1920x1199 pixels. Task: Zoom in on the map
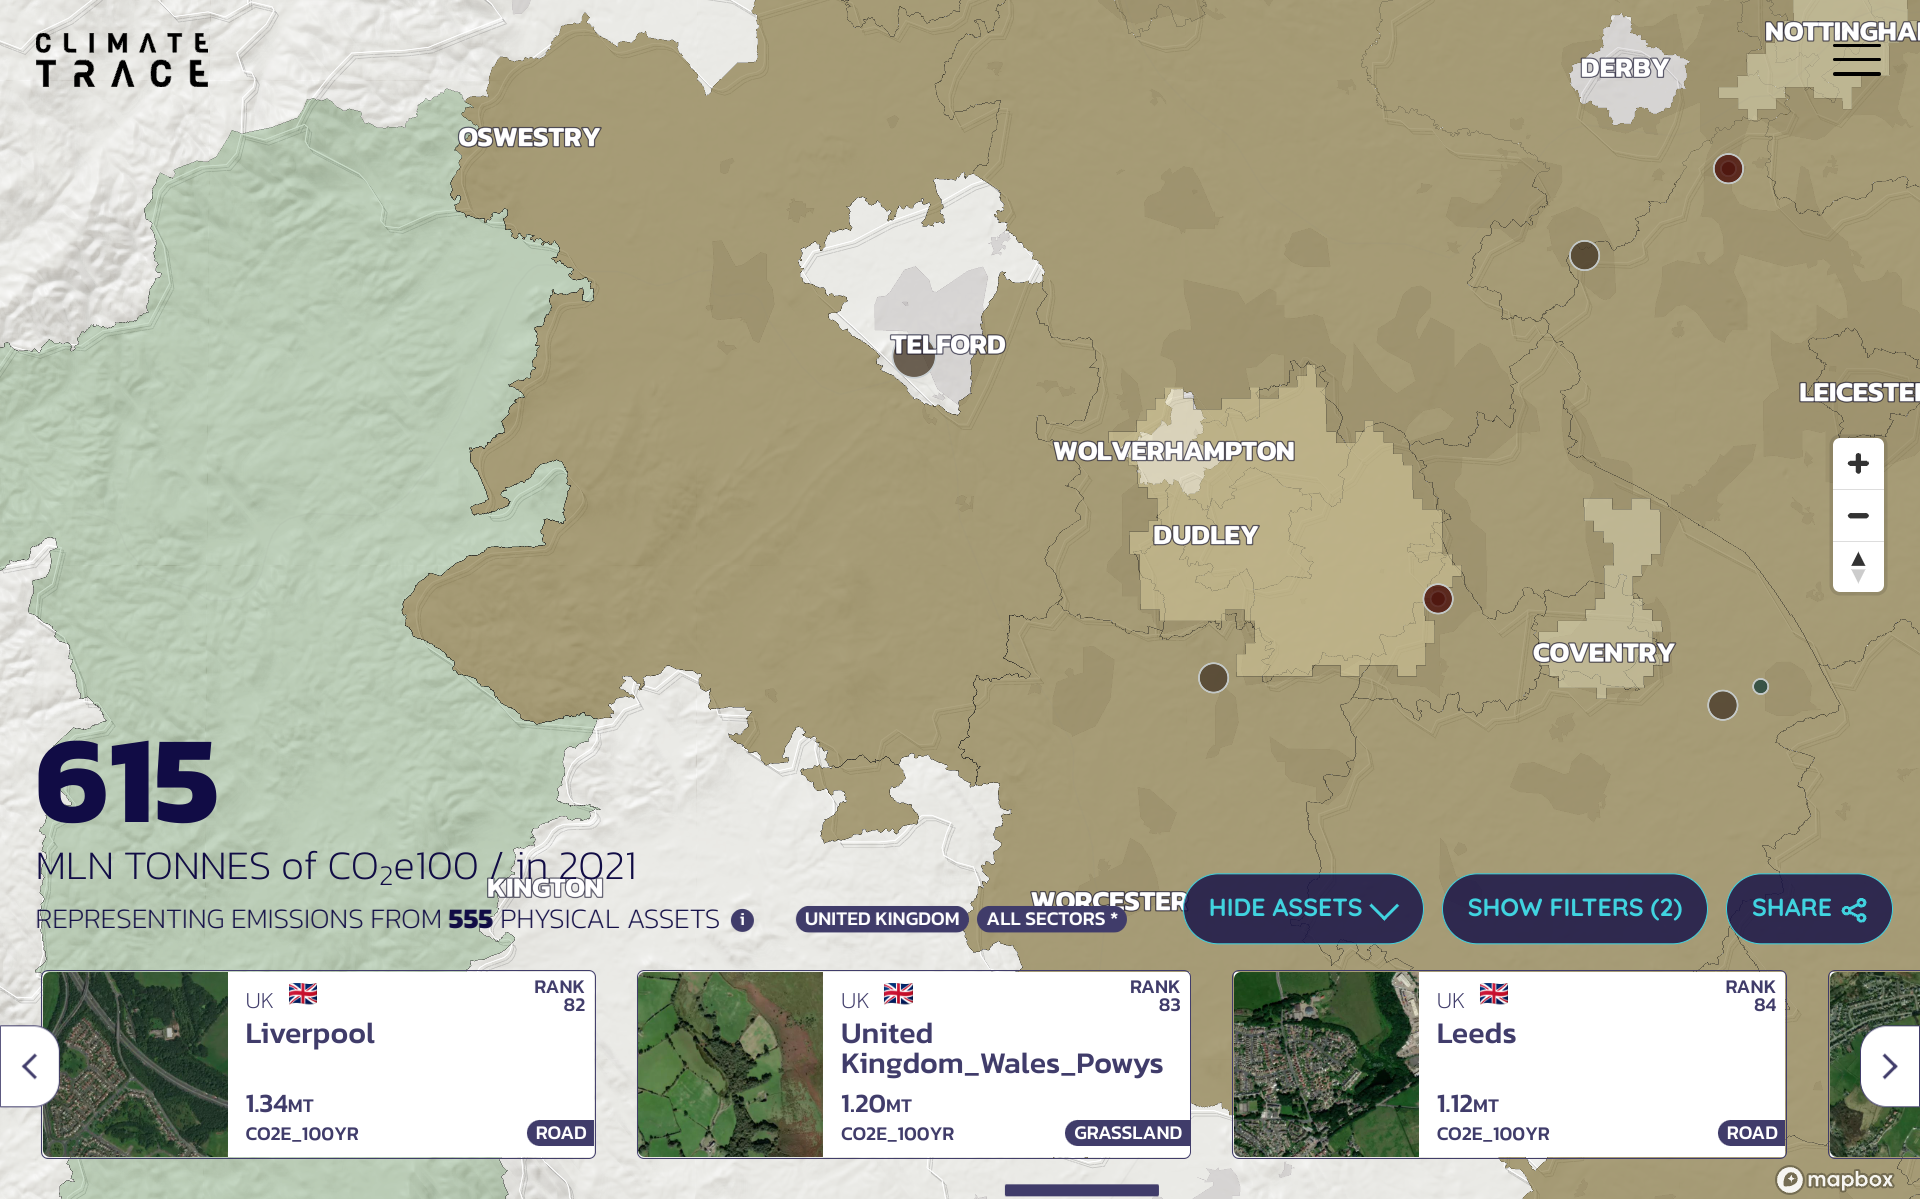pos(1858,464)
